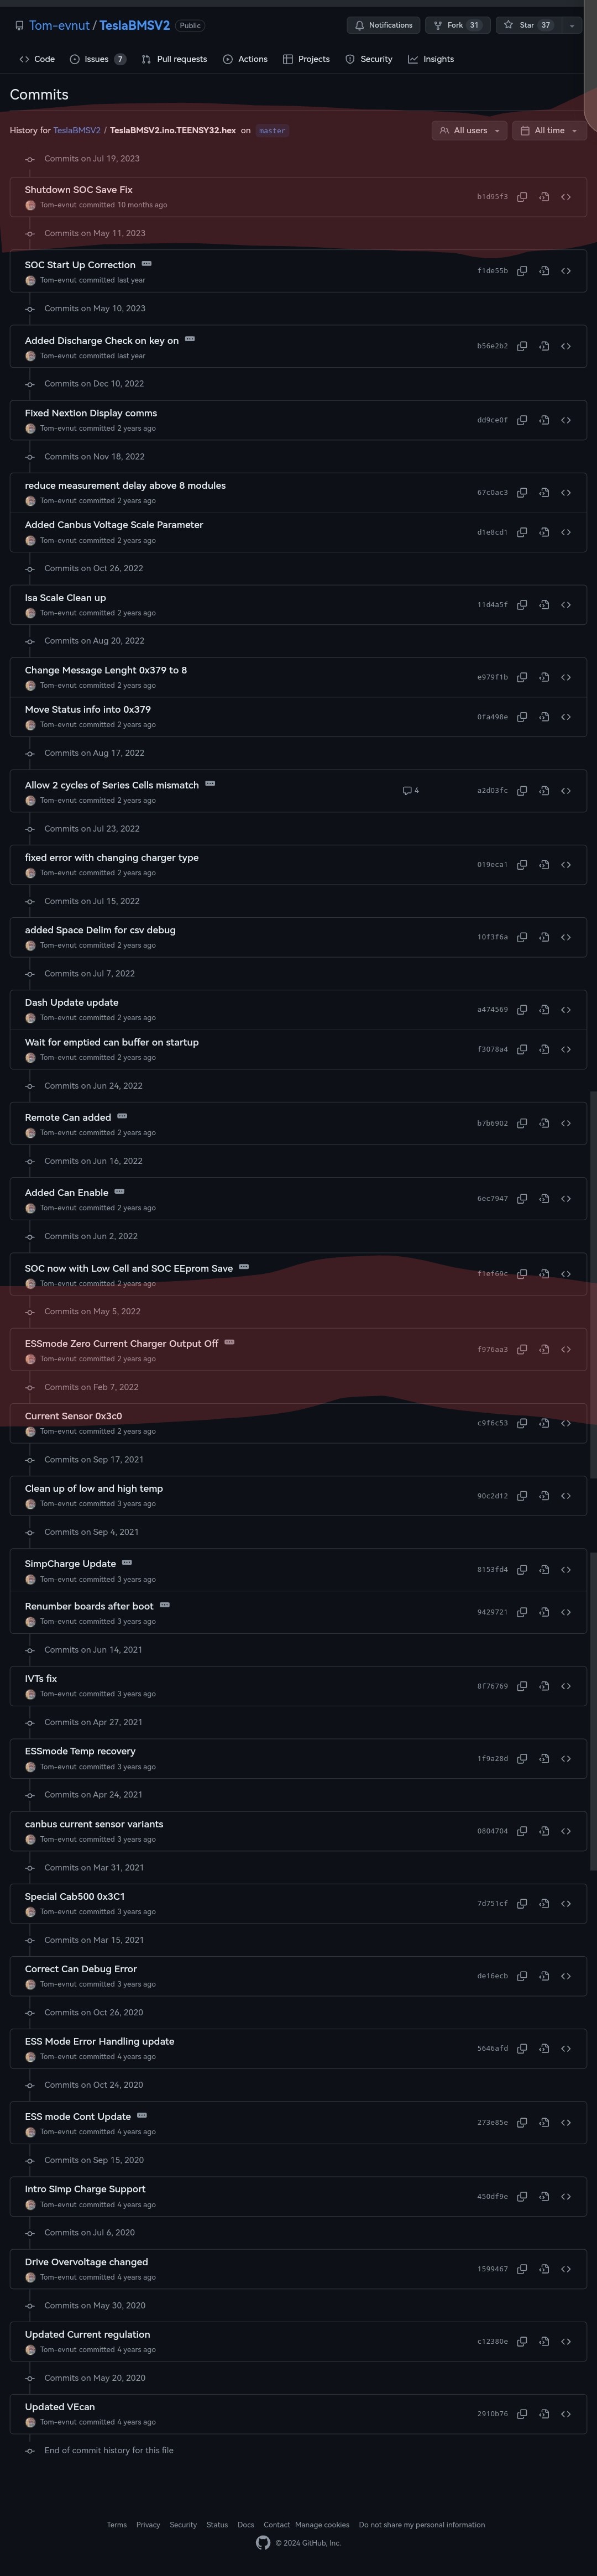Browse repository at commit 2910b76
This screenshot has width=597, height=2576.
point(566,2414)
